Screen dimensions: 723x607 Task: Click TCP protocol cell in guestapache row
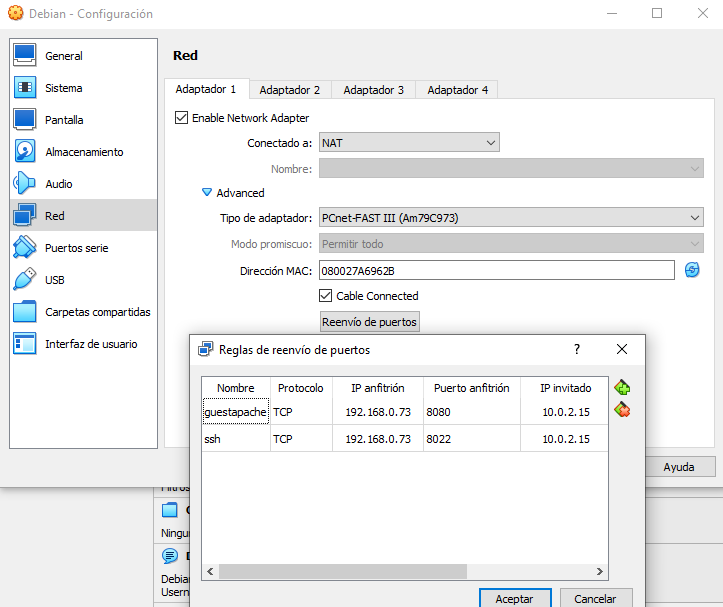(x=301, y=411)
